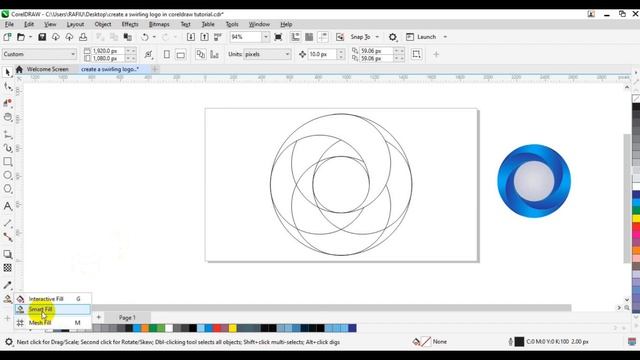Image resolution: width=640 pixels, height=360 pixels.
Task: Toggle Show guidelines button
Action: click(323, 37)
